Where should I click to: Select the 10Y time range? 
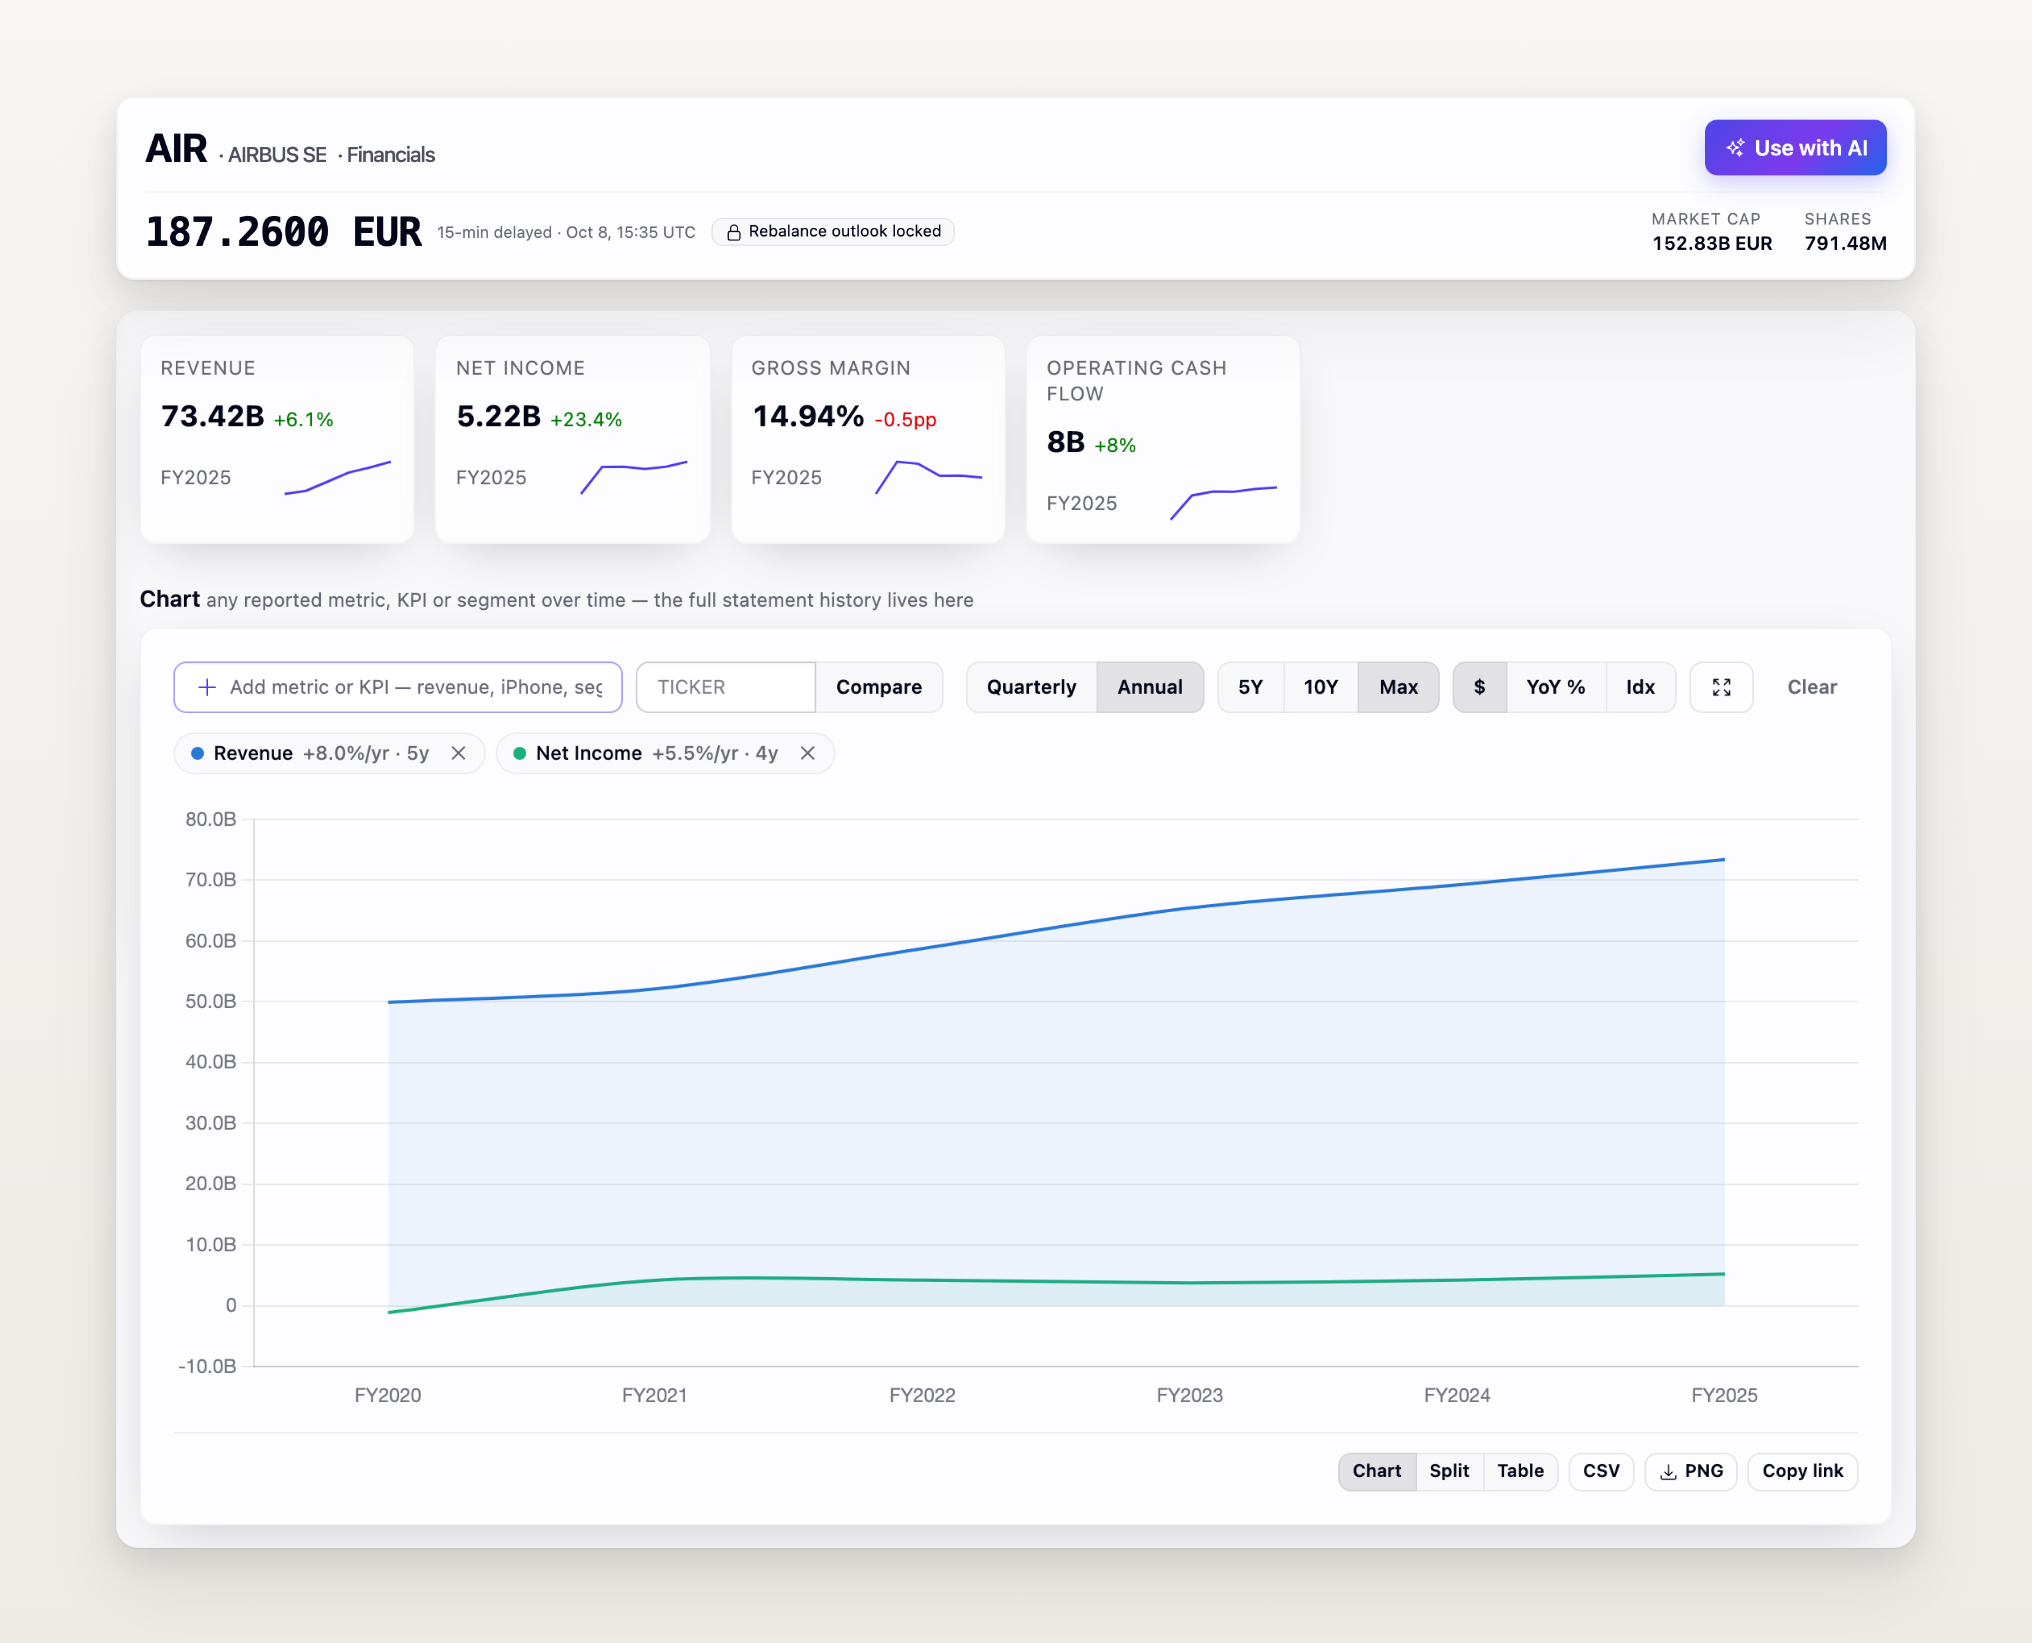[1320, 687]
